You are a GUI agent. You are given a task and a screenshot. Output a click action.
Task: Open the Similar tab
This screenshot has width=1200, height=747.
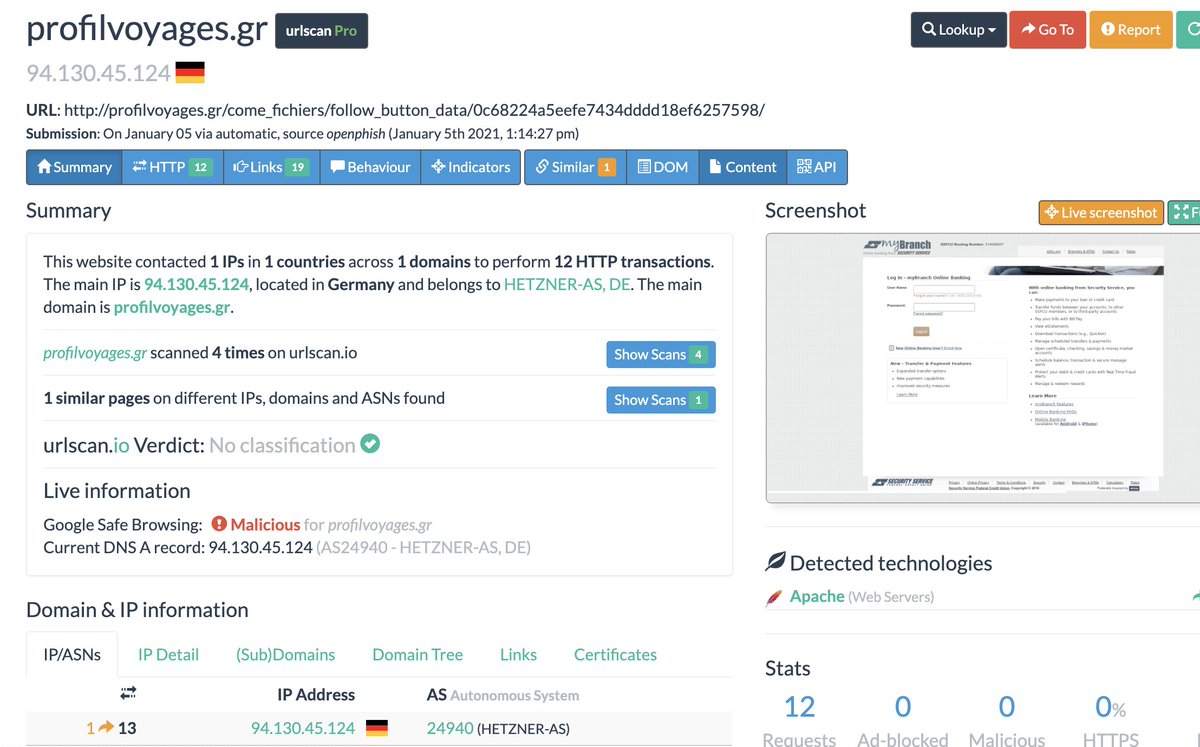point(575,167)
